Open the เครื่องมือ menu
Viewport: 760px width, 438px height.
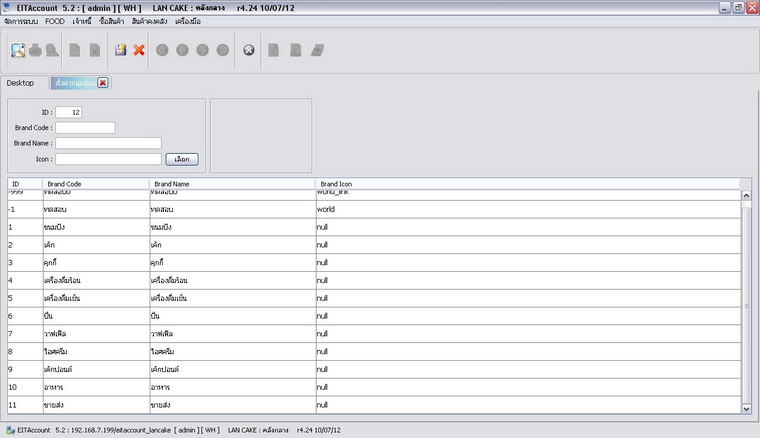(188, 21)
